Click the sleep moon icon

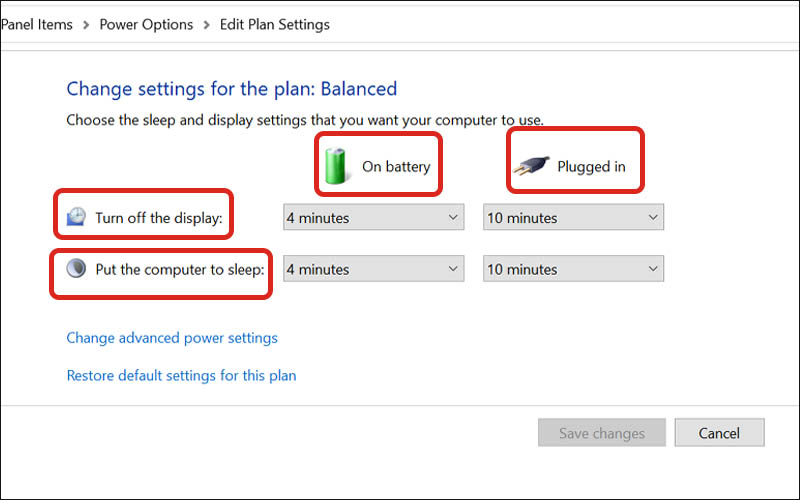point(78,268)
